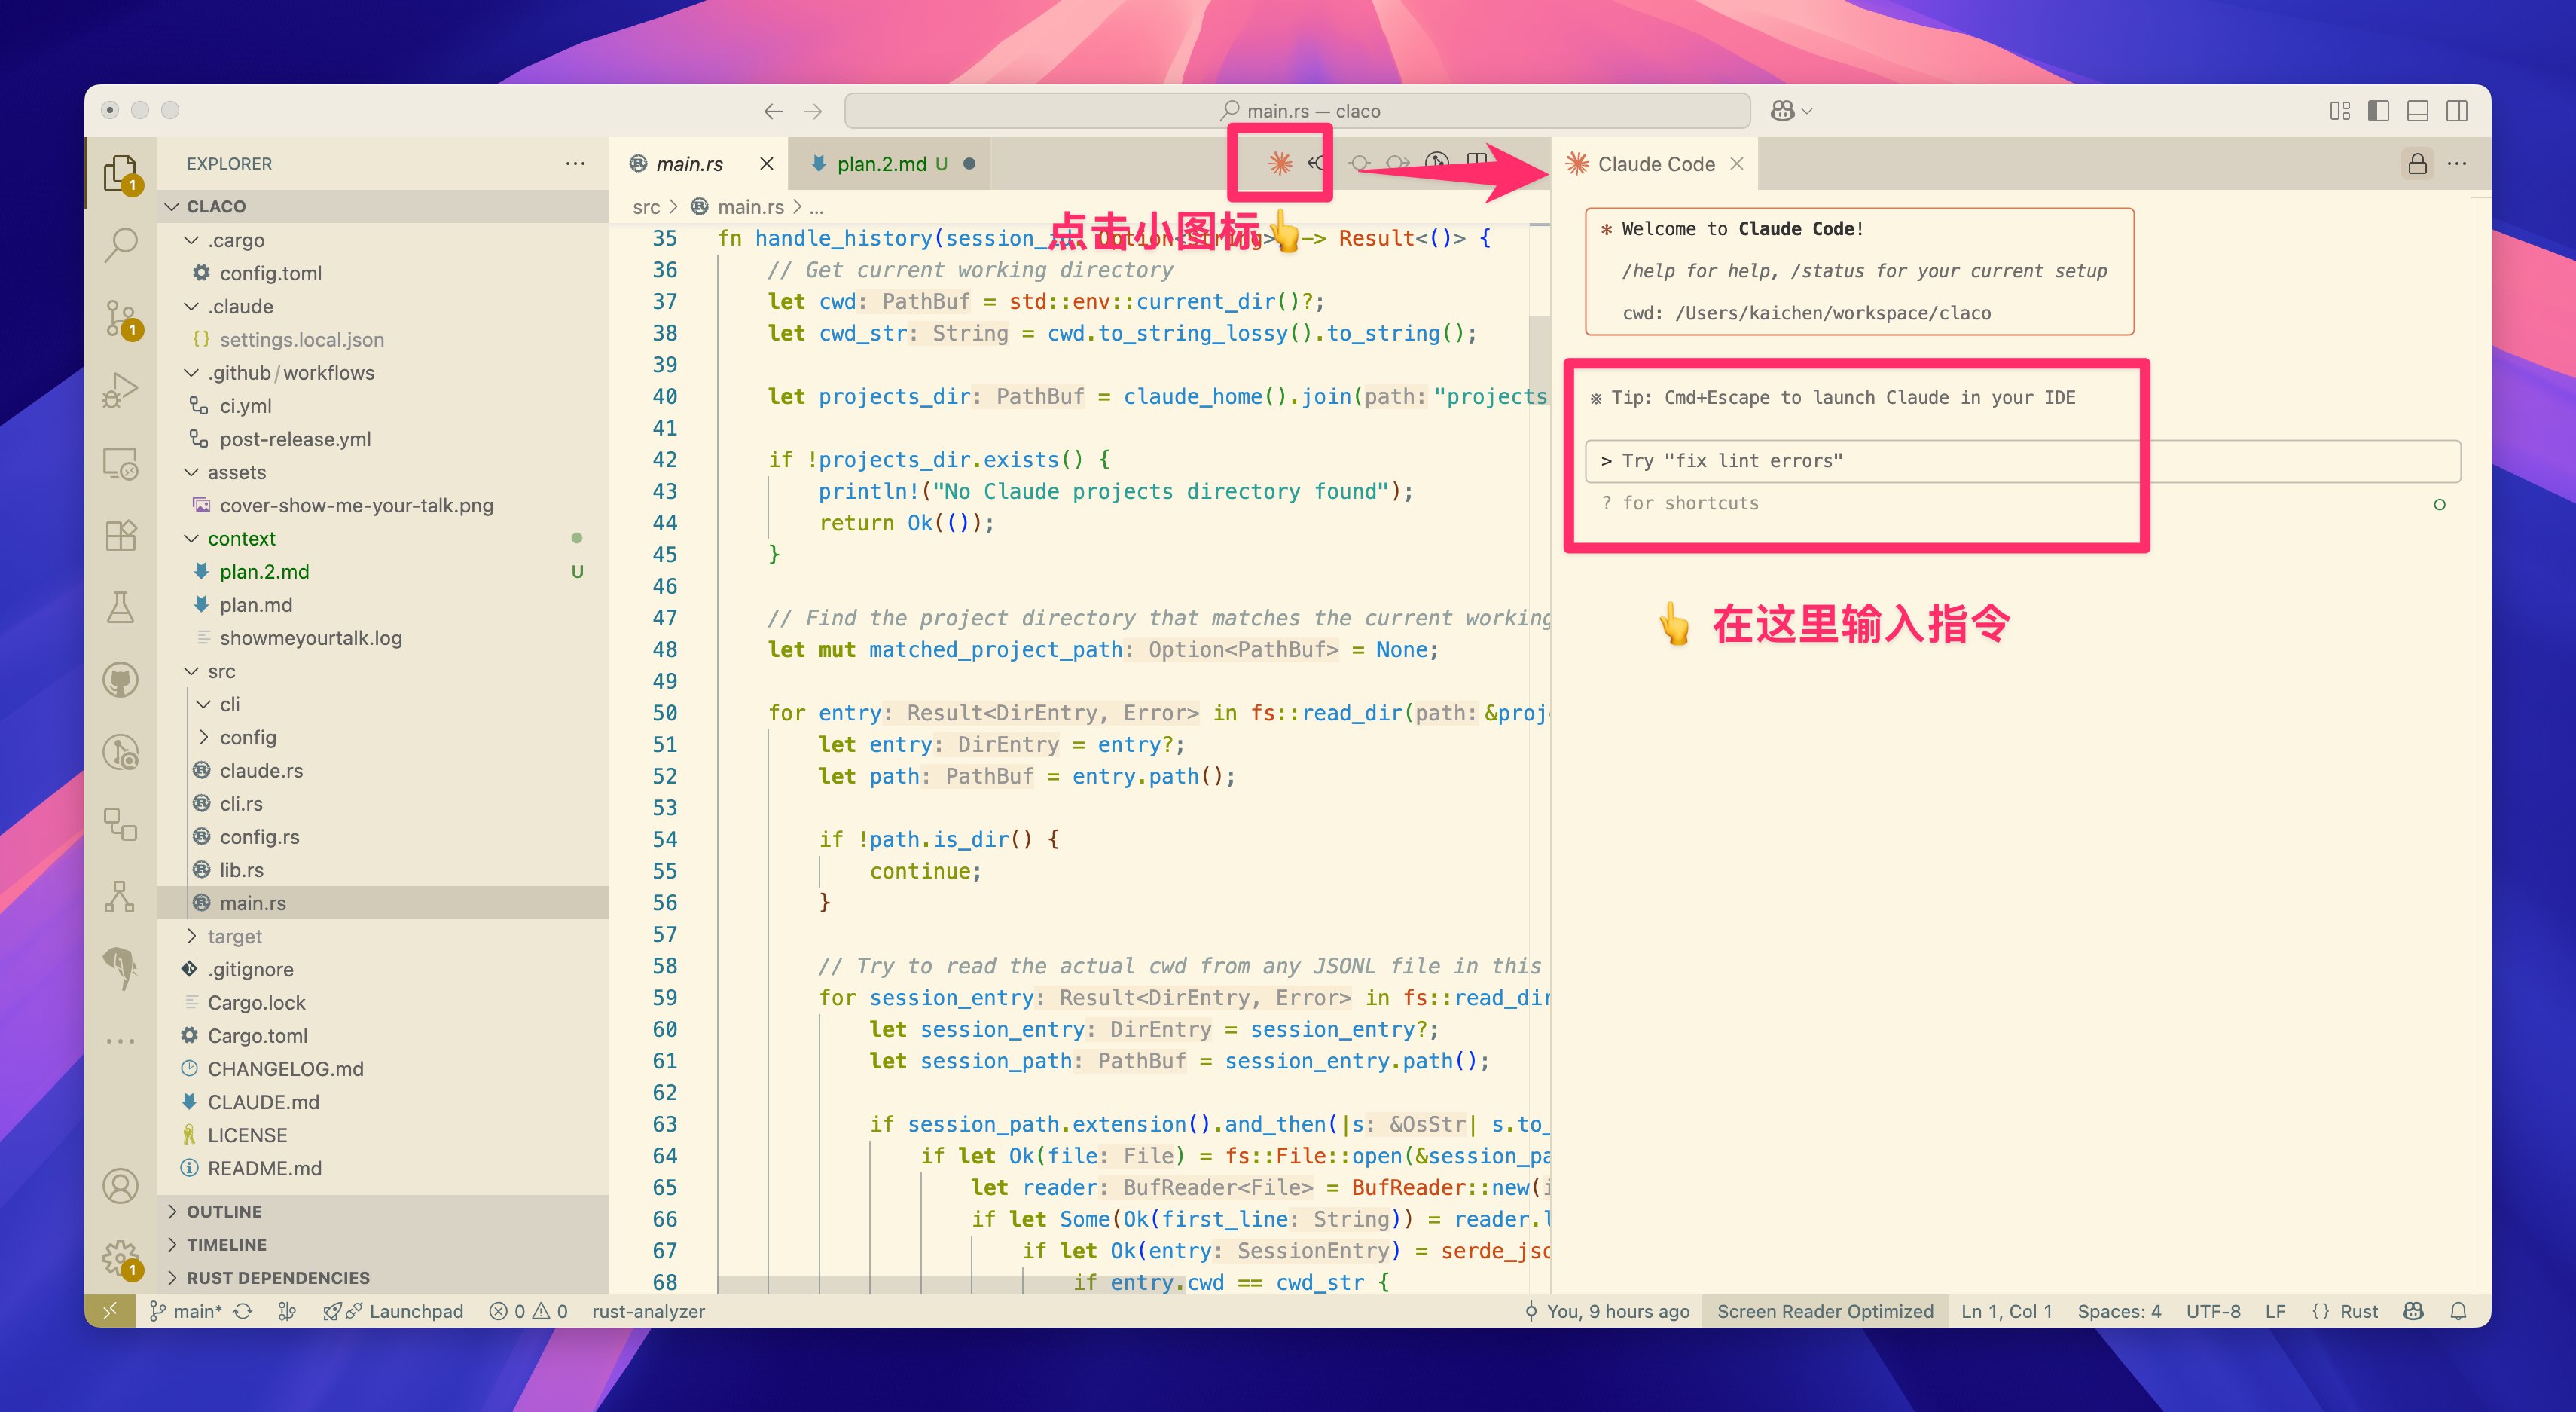This screenshot has height=1412, width=2576.
Task: Click the src breadcrumb
Action: tap(646, 207)
